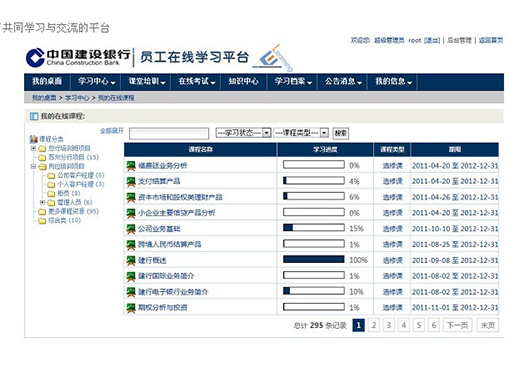Open the 学习状态 dropdown
The image size is (520, 374).
tap(243, 133)
